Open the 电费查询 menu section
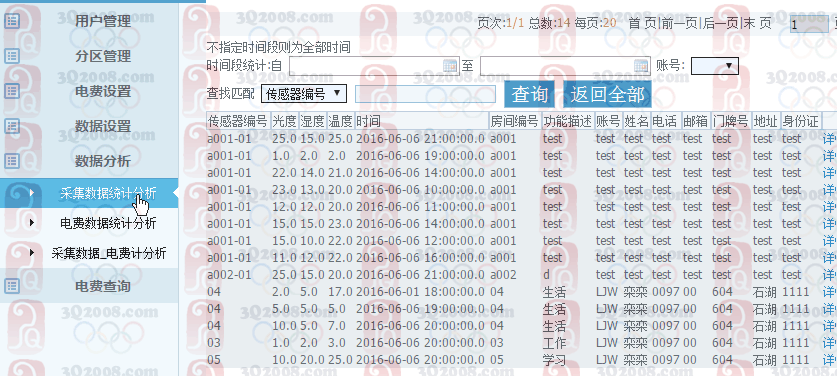This screenshot has height=376, width=837. pos(103,286)
